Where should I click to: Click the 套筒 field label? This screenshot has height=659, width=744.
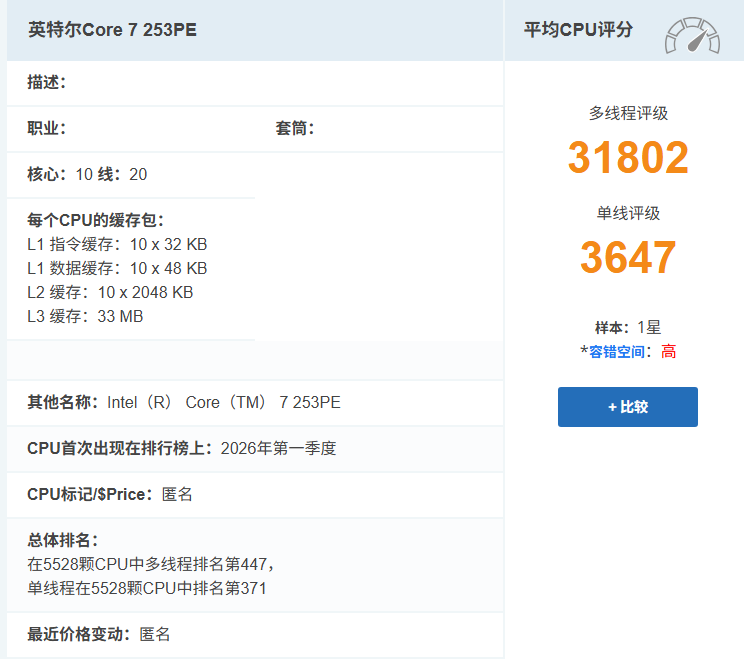(x=295, y=128)
